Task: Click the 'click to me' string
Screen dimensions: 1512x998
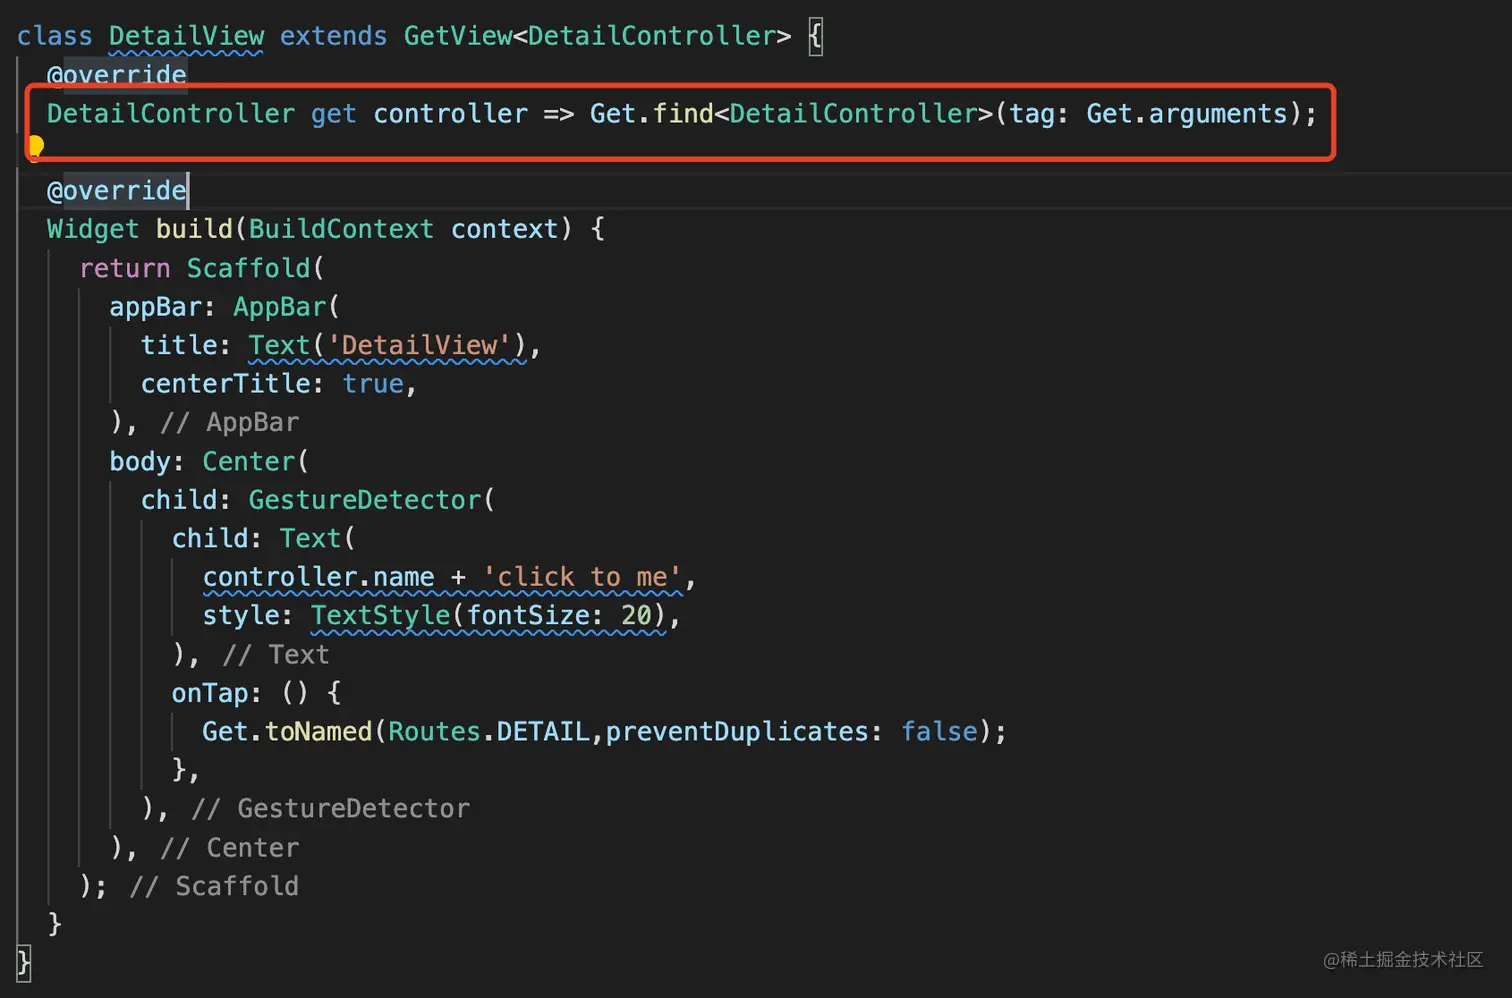Action: click(x=582, y=577)
